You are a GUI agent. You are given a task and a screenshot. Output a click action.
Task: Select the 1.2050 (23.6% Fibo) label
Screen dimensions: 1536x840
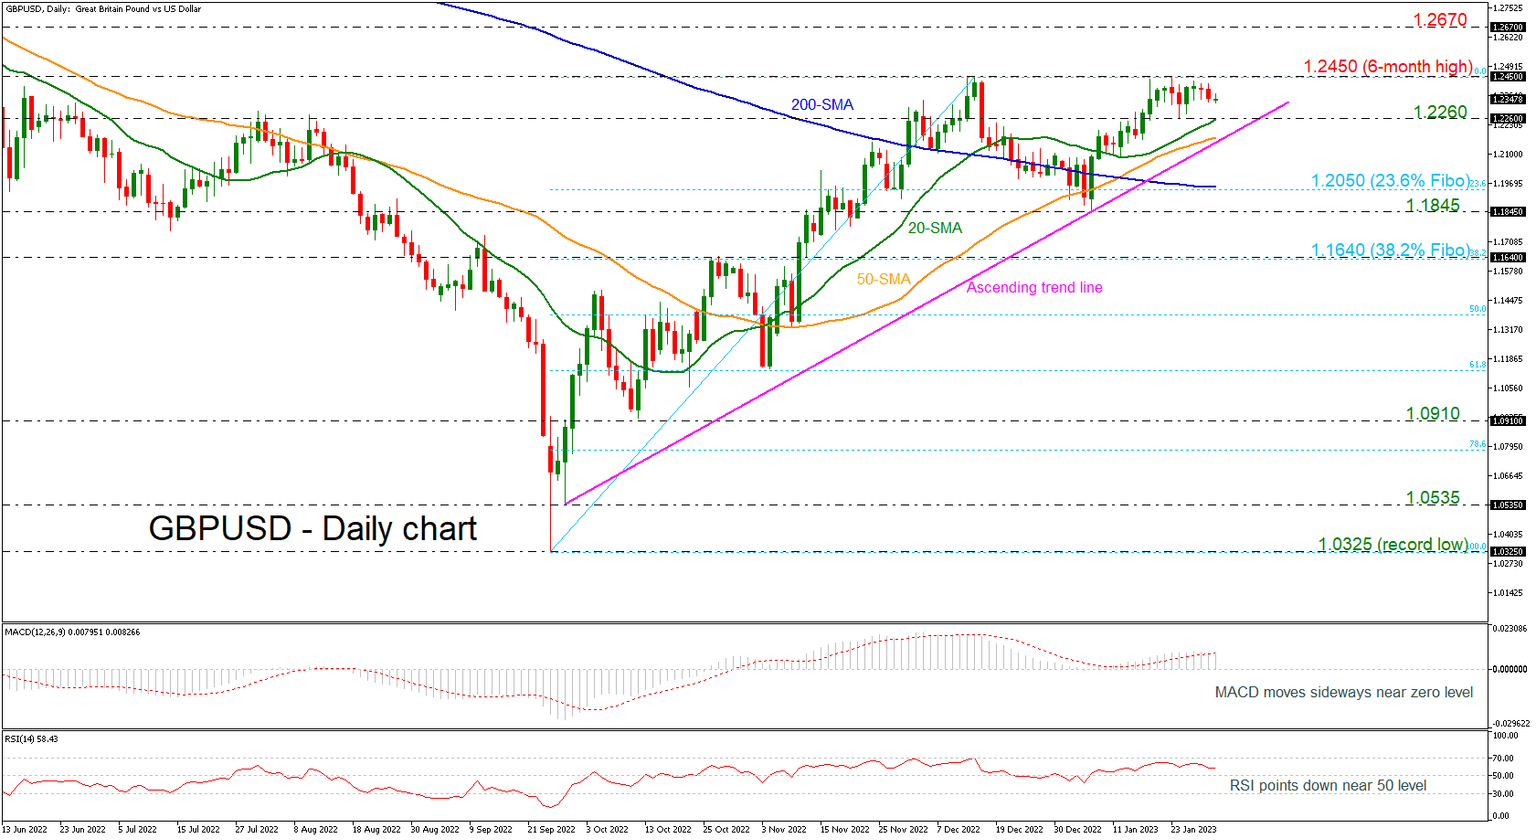(1391, 181)
